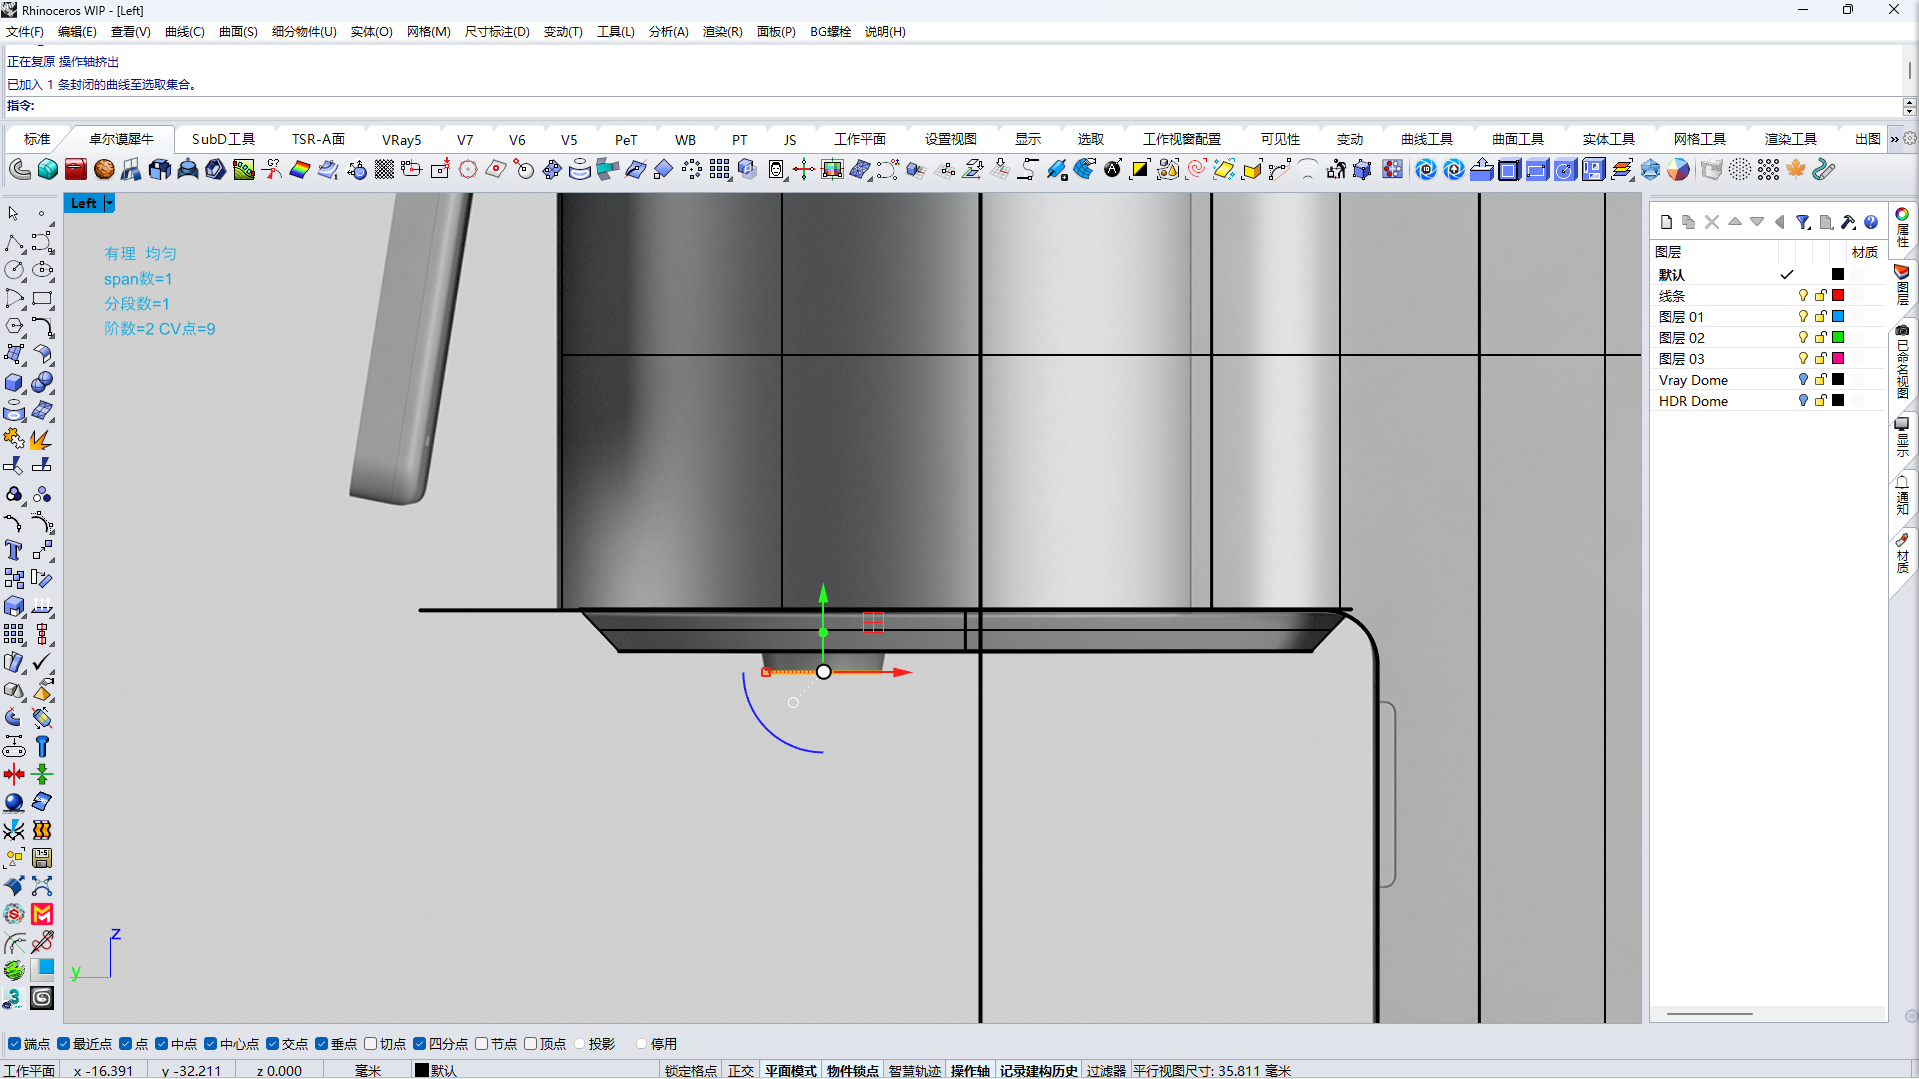Open the 文件(F) menu
1919x1079 pixels.
tap(25, 32)
